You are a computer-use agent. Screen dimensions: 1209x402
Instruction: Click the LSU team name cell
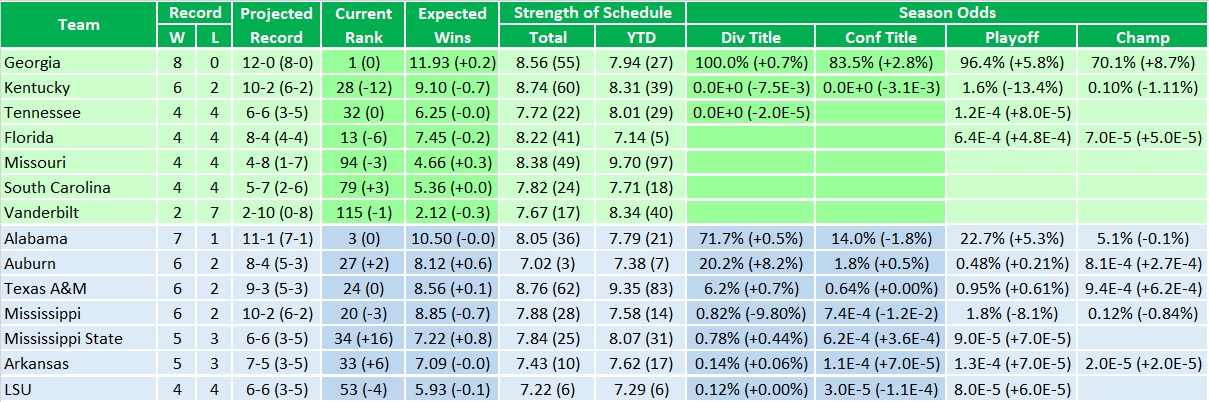78,389
